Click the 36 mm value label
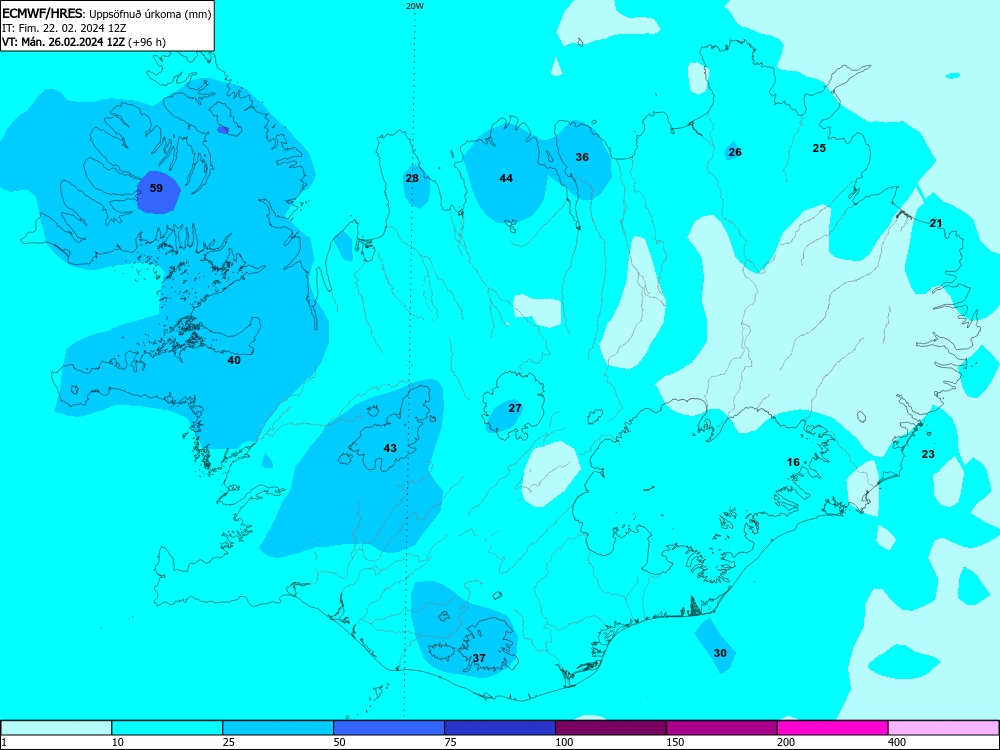1000x750 pixels. 582,157
